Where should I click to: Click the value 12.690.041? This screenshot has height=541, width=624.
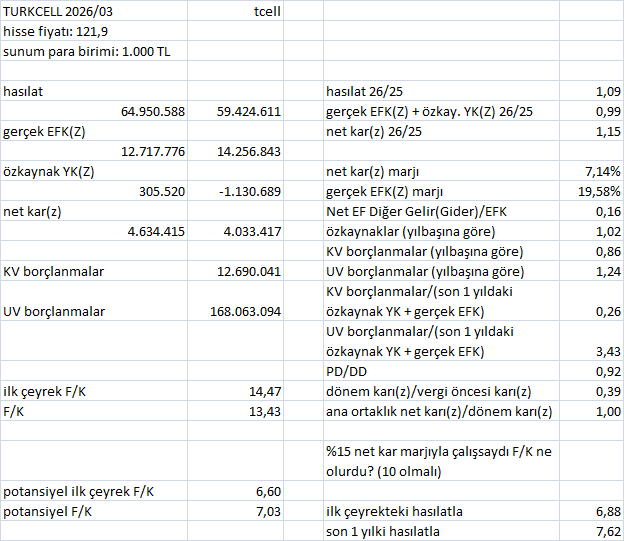[x=235, y=271]
